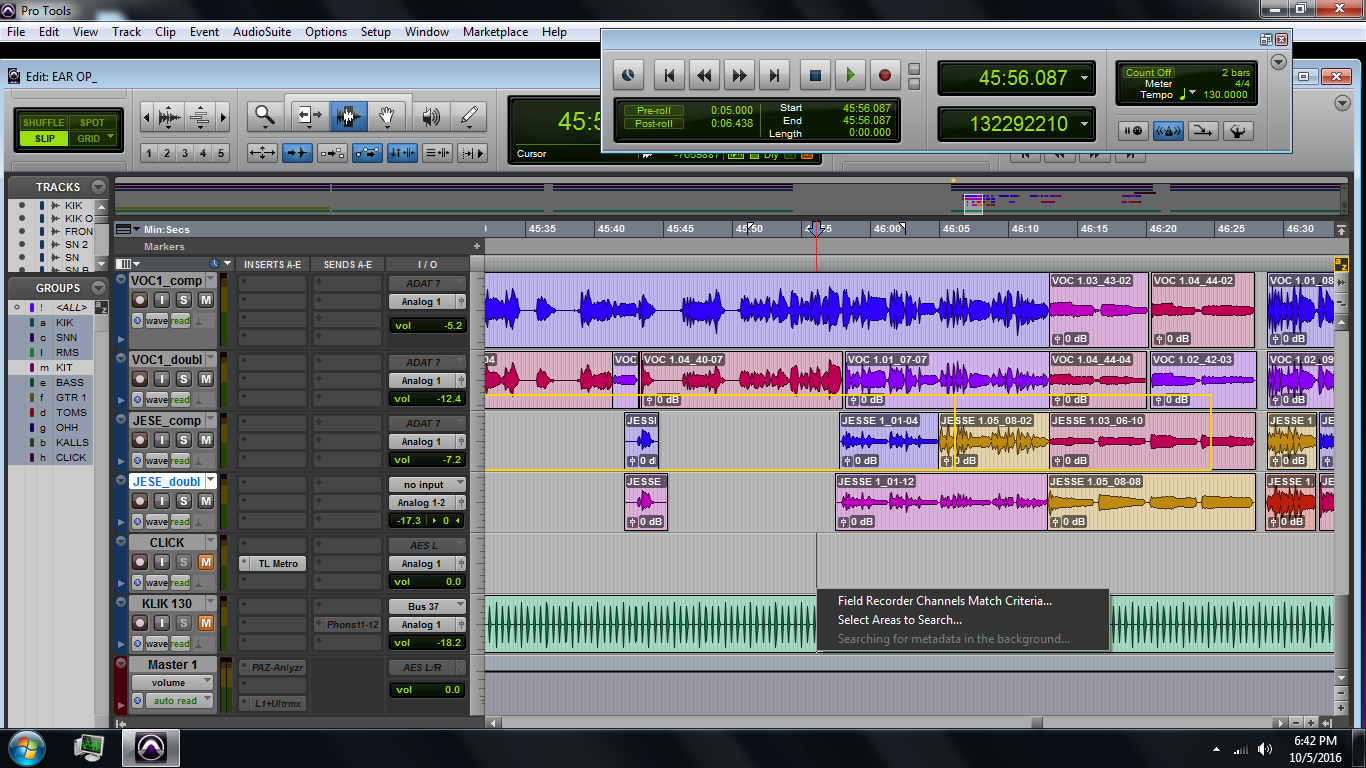Toggle Link Track and Edit Selection
1366x768 pixels.
(x=437, y=153)
